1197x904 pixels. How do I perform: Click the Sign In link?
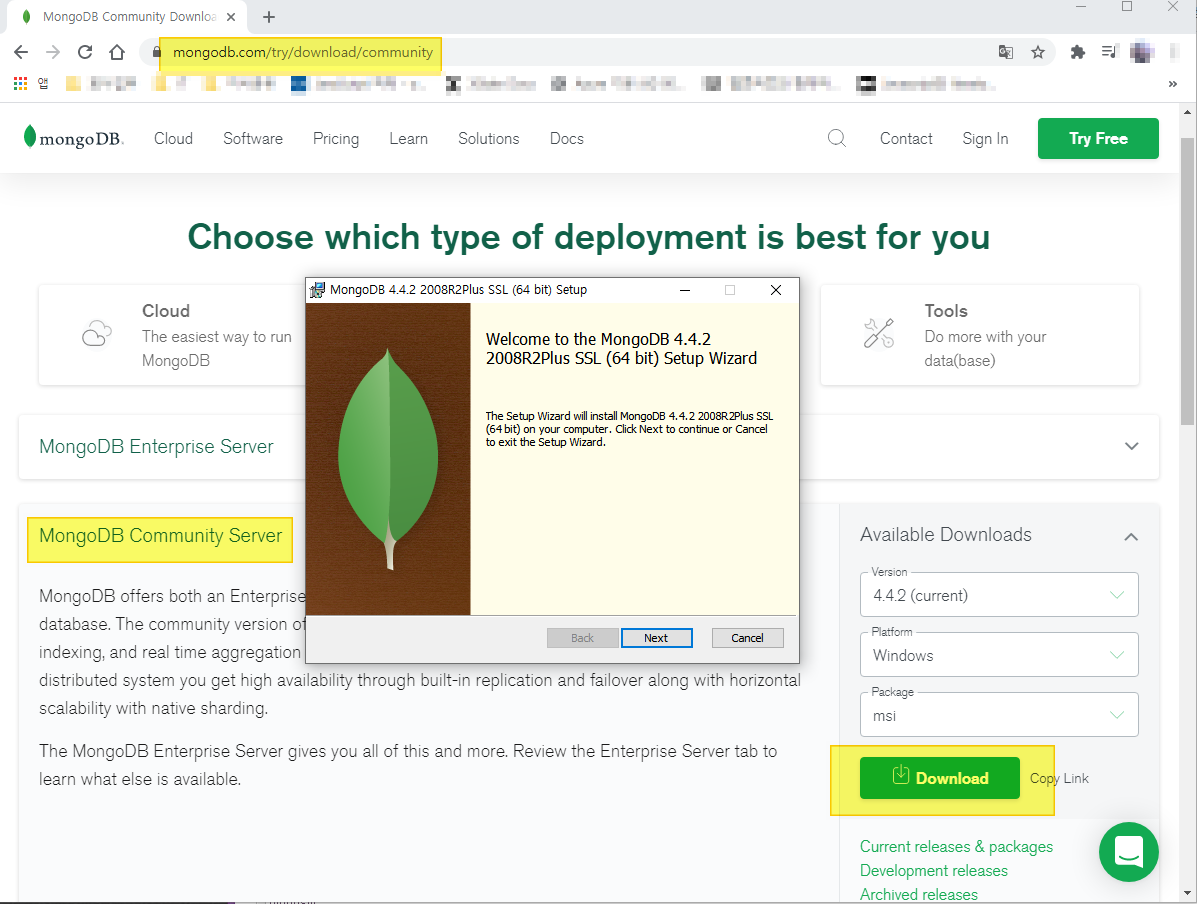click(985, 138)
